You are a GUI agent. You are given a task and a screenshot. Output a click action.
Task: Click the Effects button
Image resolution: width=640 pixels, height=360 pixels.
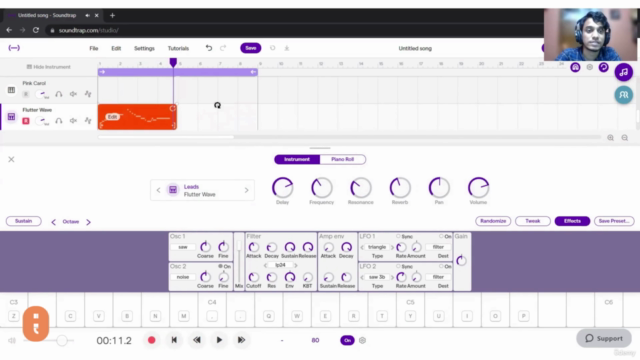tap(572, 221)
